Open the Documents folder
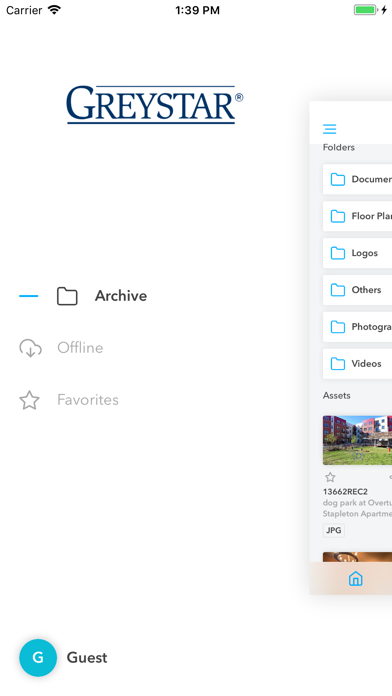Image resolution: width=392 pixels, height=696 pixels. point(357,179)
